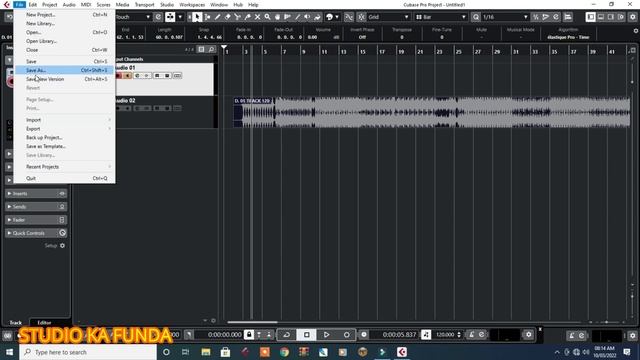Open the Windows Start menu
The width and height of the screenshot is (640, 360).
click(x=9, y=352)
